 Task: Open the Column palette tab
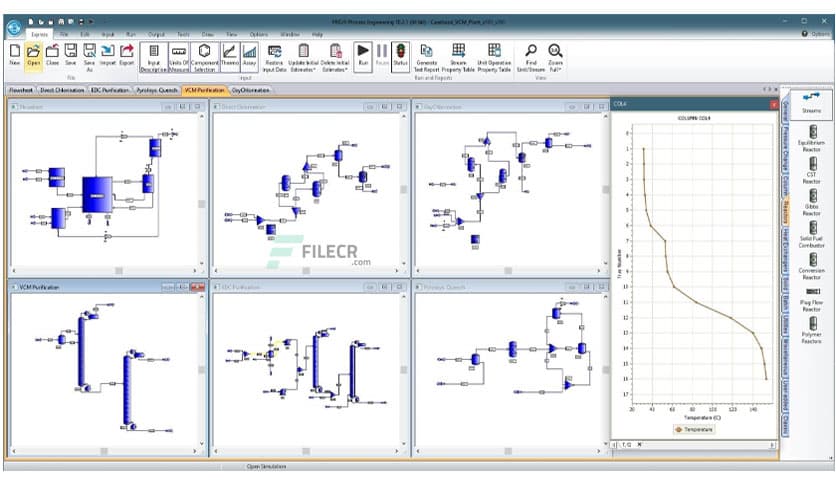[785, 185]
